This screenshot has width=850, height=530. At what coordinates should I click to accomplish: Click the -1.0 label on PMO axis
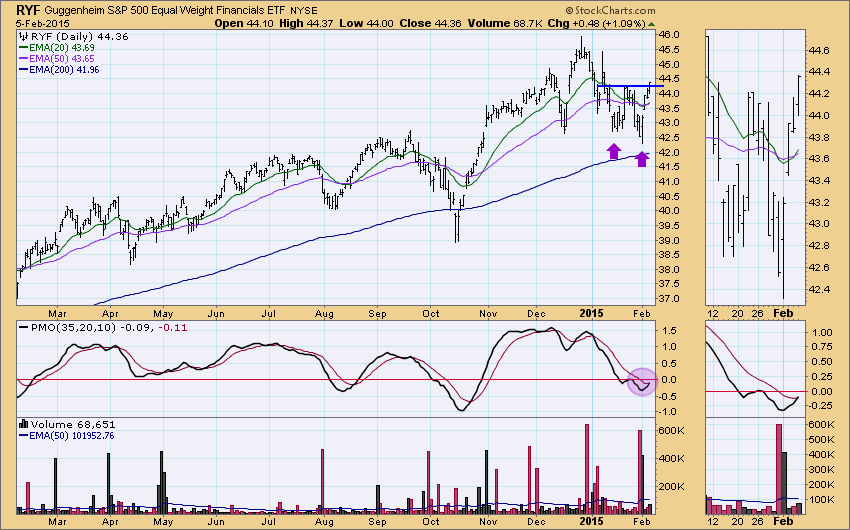[666, 412]
